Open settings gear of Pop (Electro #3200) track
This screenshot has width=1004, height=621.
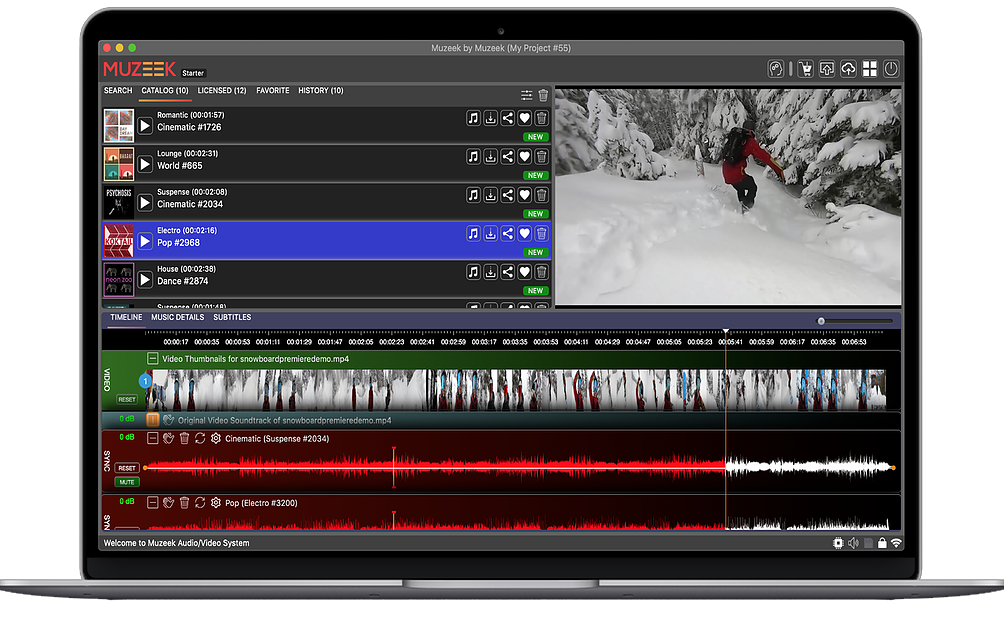point(216,503)
